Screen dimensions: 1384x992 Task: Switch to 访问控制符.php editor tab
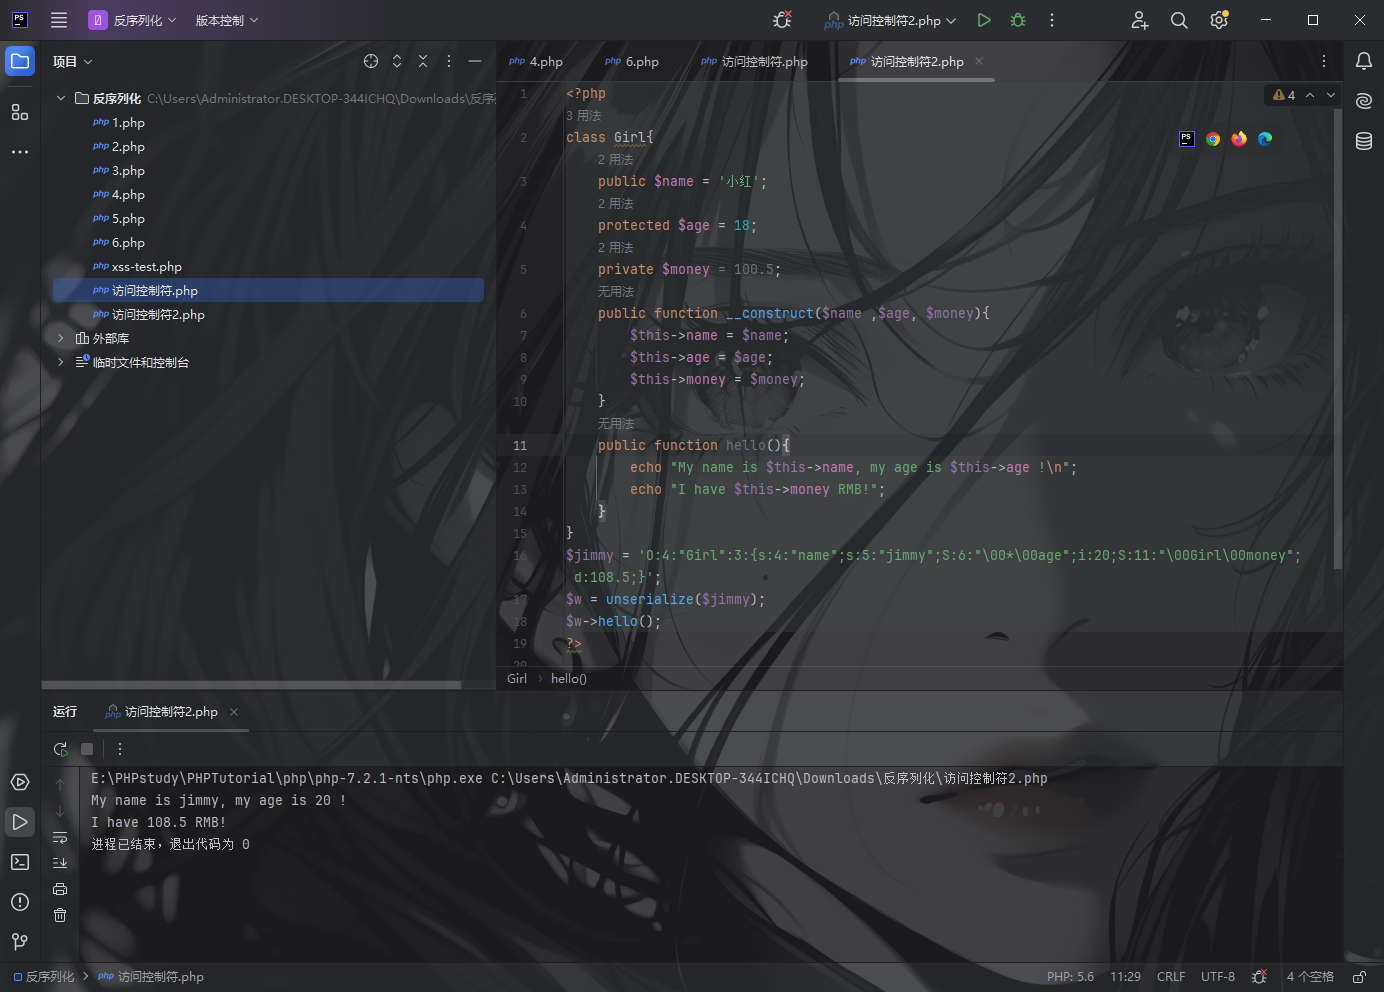(755, 61)
